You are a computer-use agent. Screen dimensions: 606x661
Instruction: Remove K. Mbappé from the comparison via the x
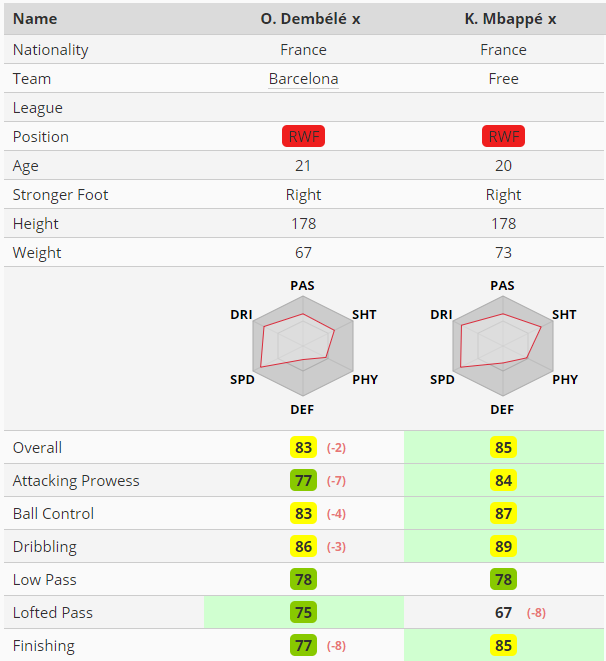tap(552, 19)
